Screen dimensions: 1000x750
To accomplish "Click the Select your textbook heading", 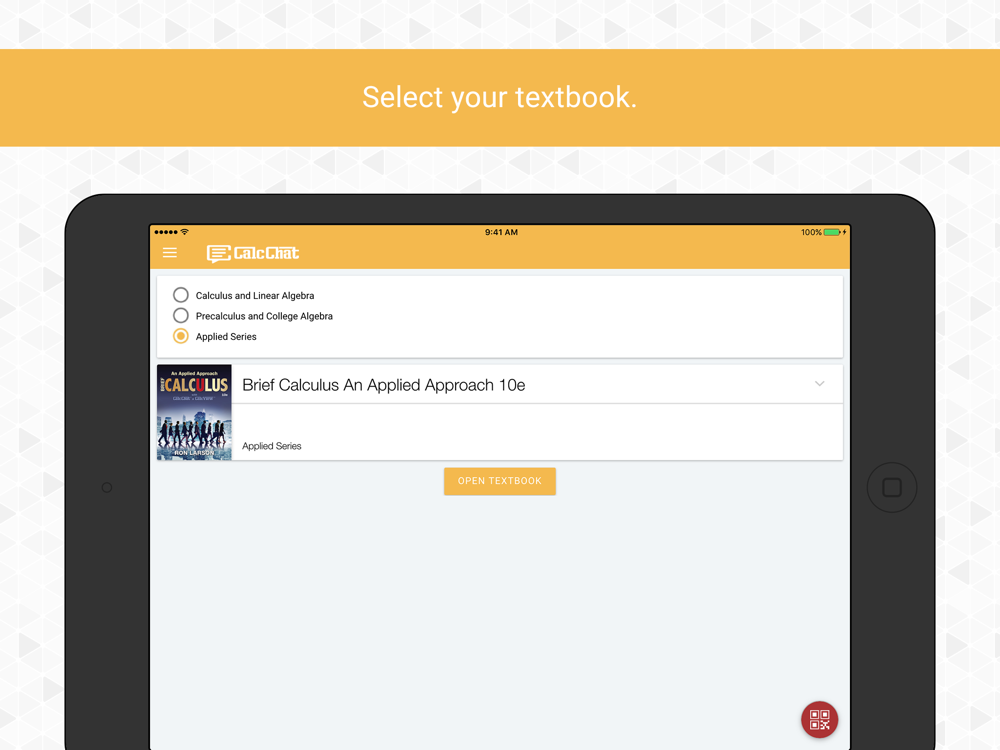I will coord(500,98).
